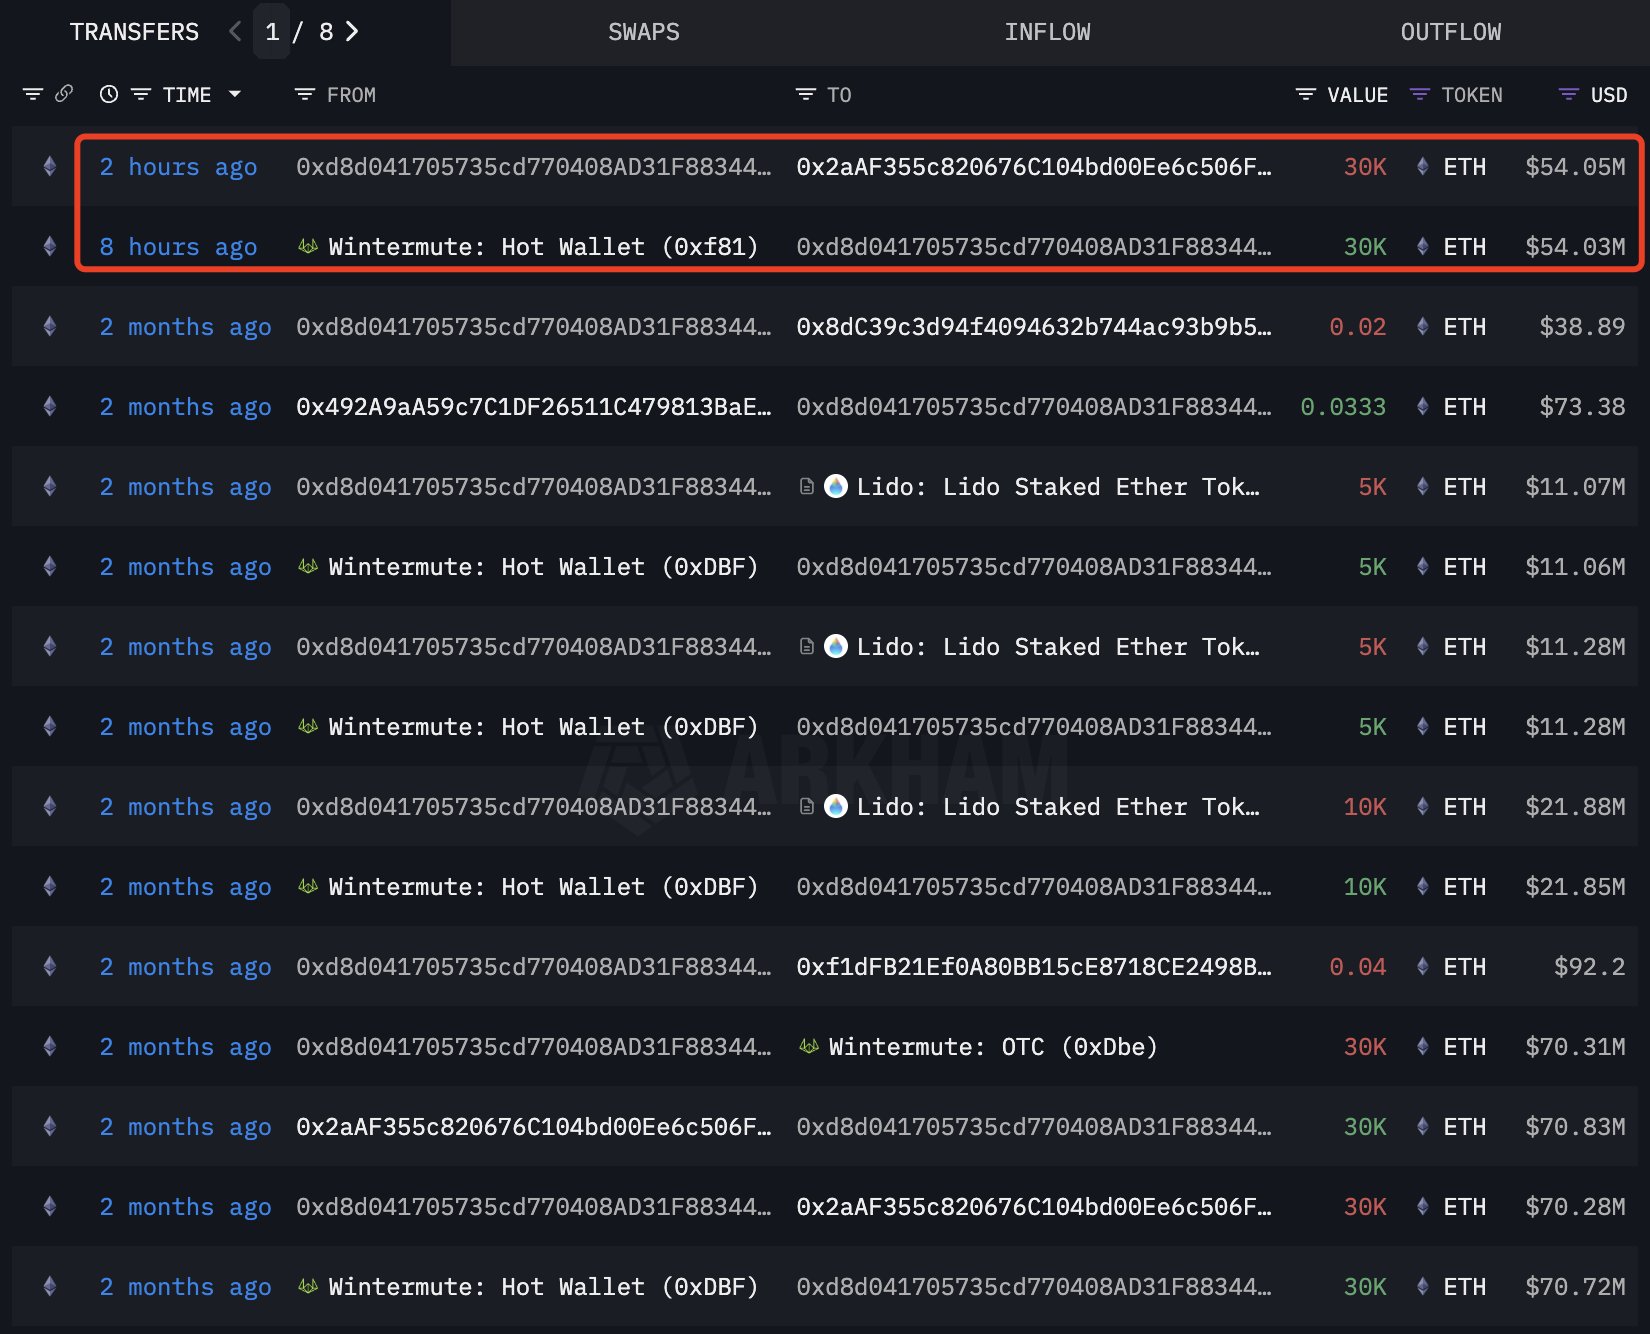
Task: Click the page number field showing 1
Action: point(272,32)
